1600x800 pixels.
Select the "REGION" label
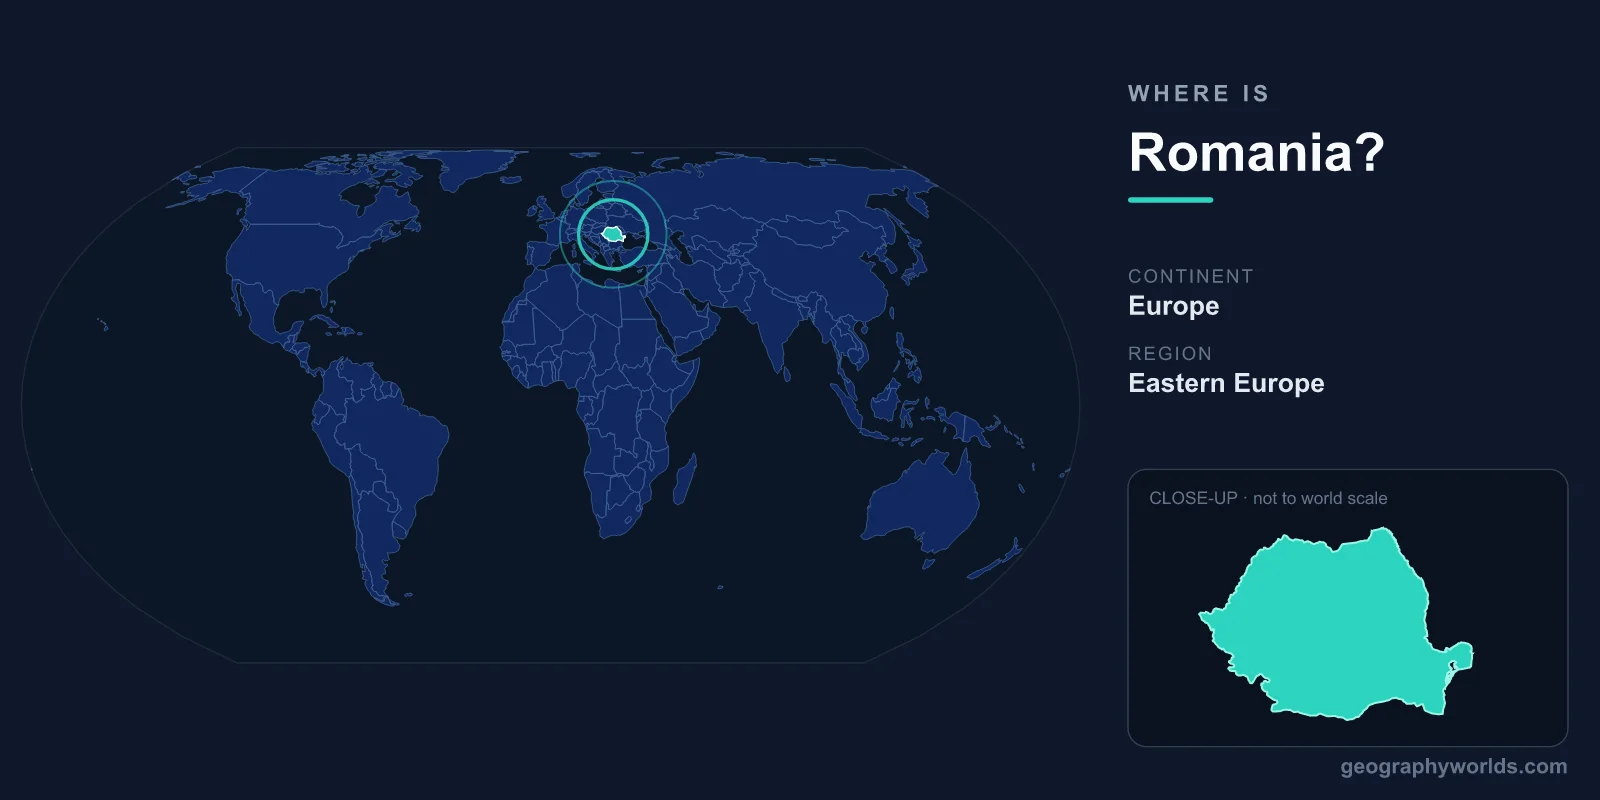point(1170,354)
